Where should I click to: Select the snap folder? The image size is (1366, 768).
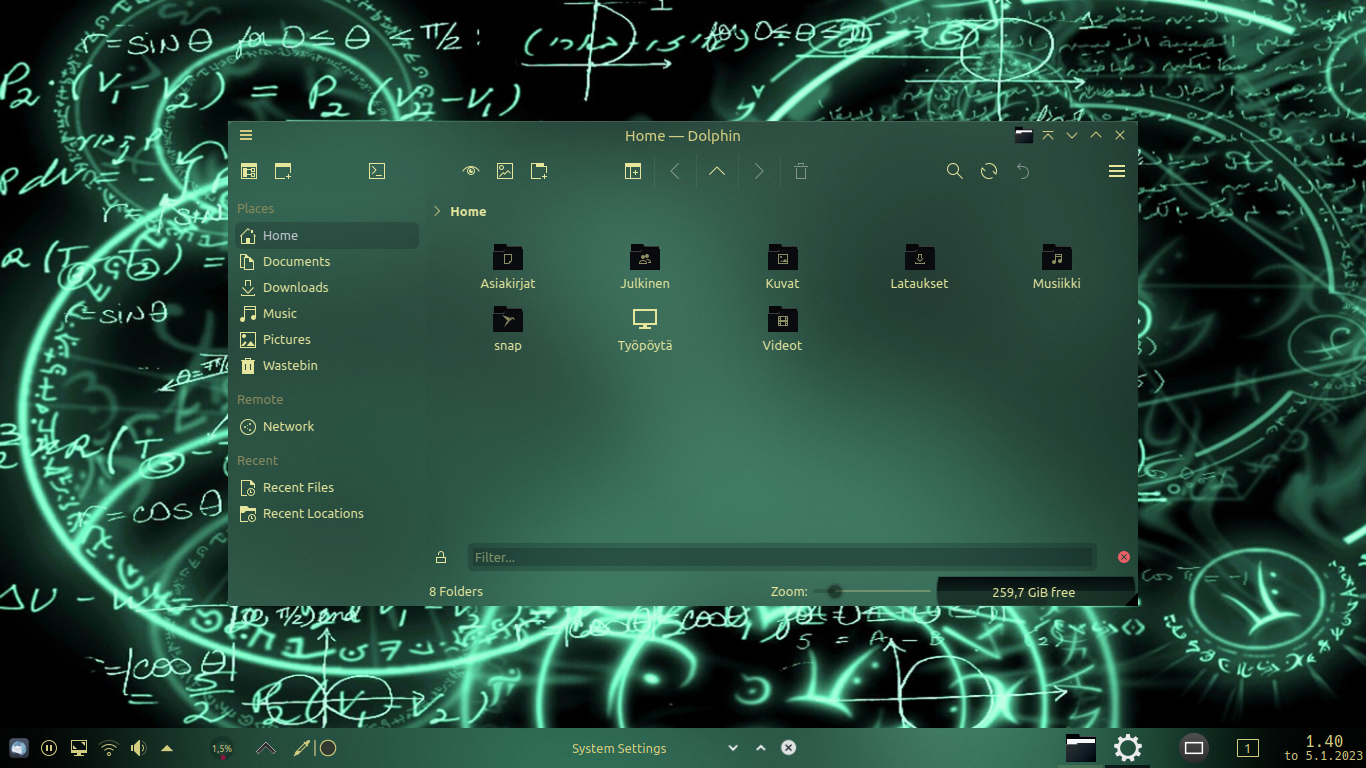coord(508,329)
